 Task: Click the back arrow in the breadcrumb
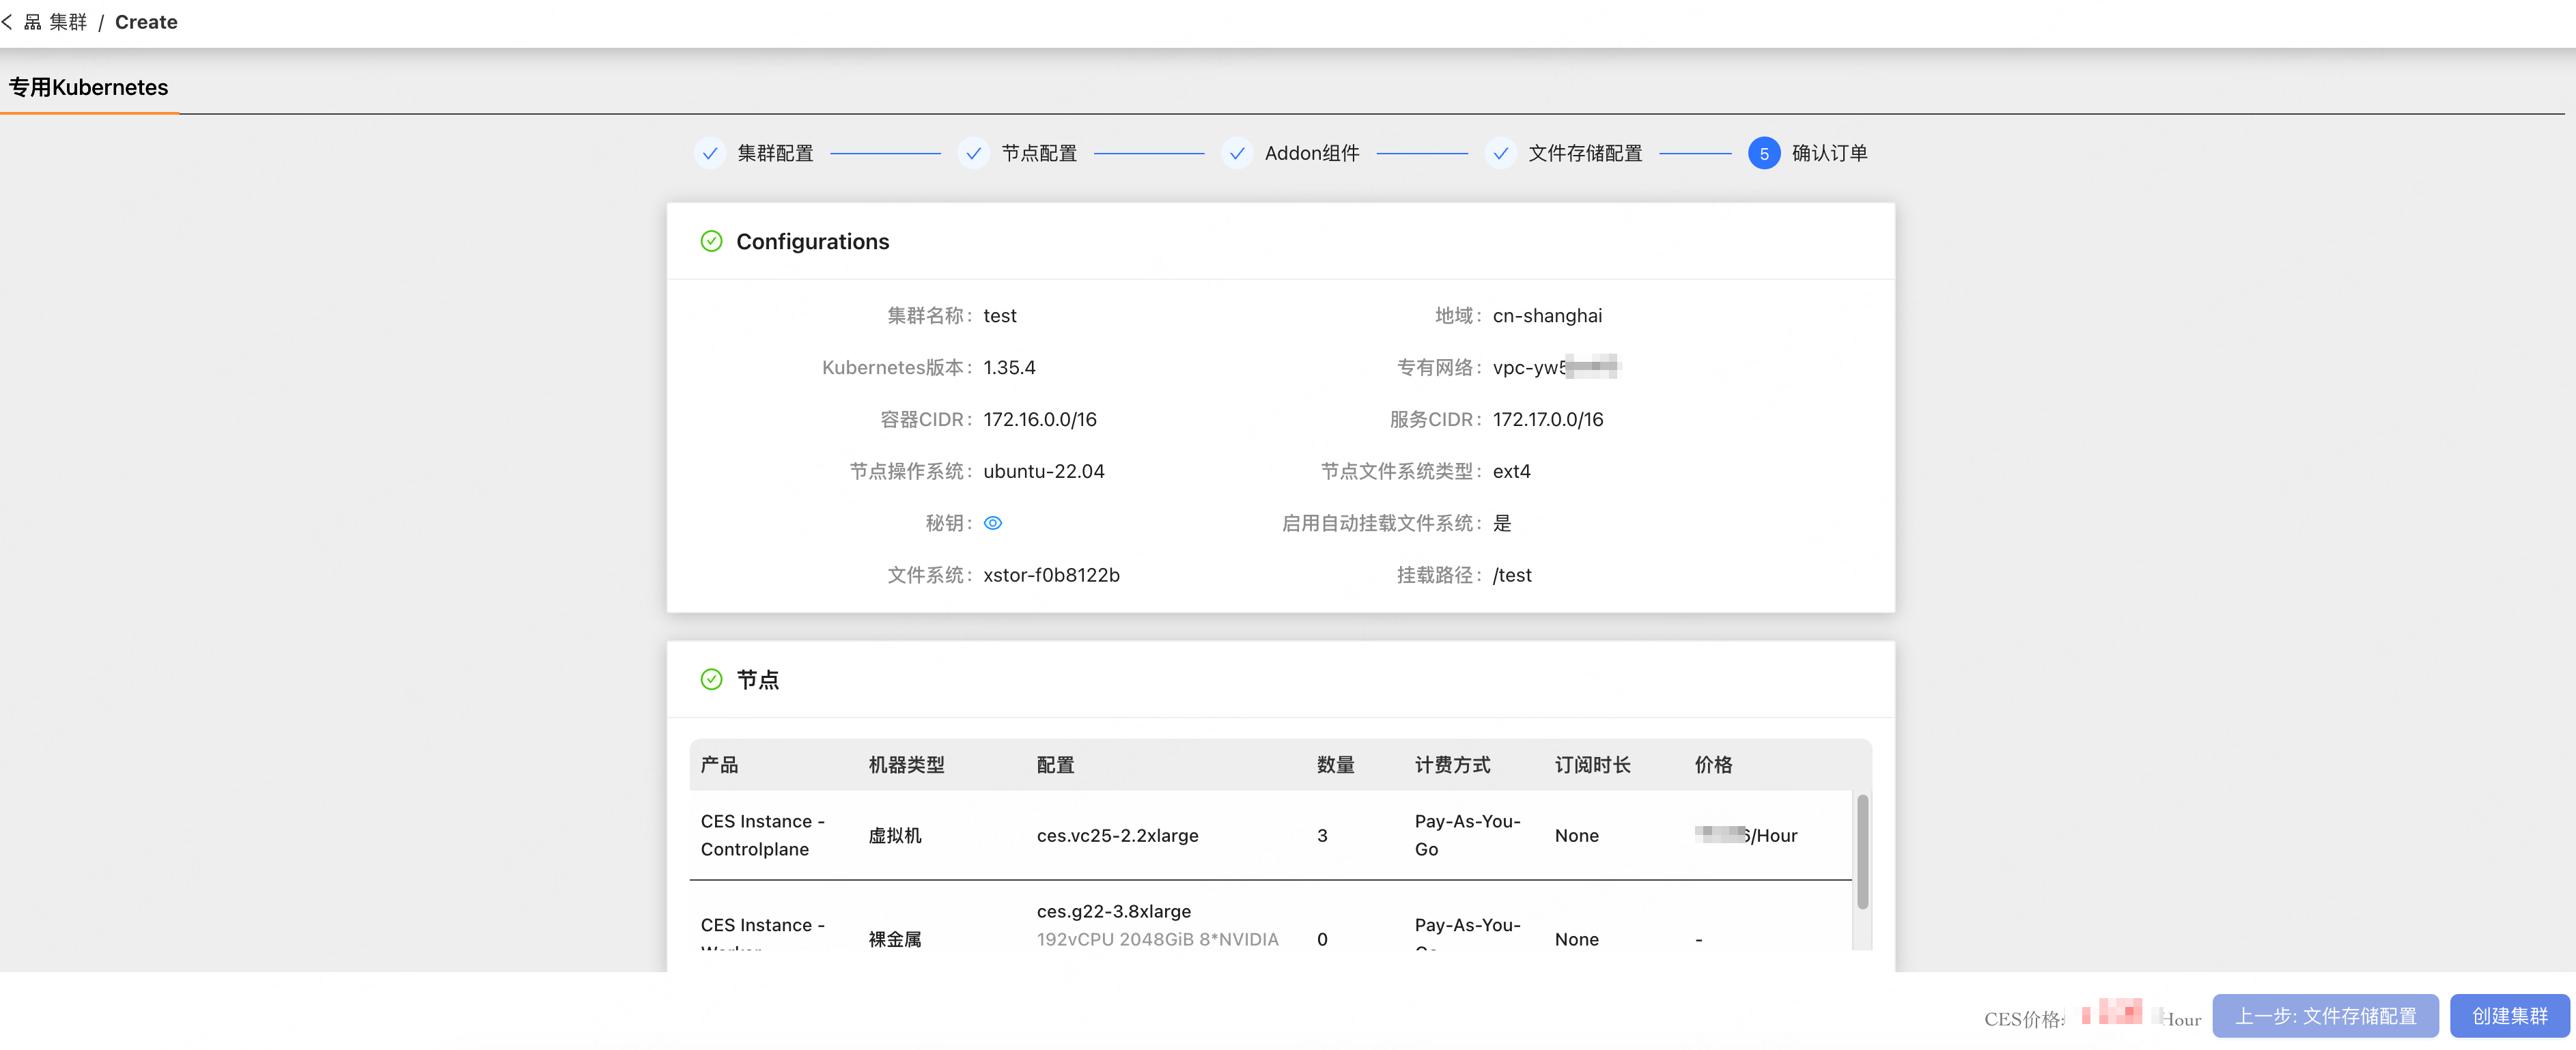point(8,22)
